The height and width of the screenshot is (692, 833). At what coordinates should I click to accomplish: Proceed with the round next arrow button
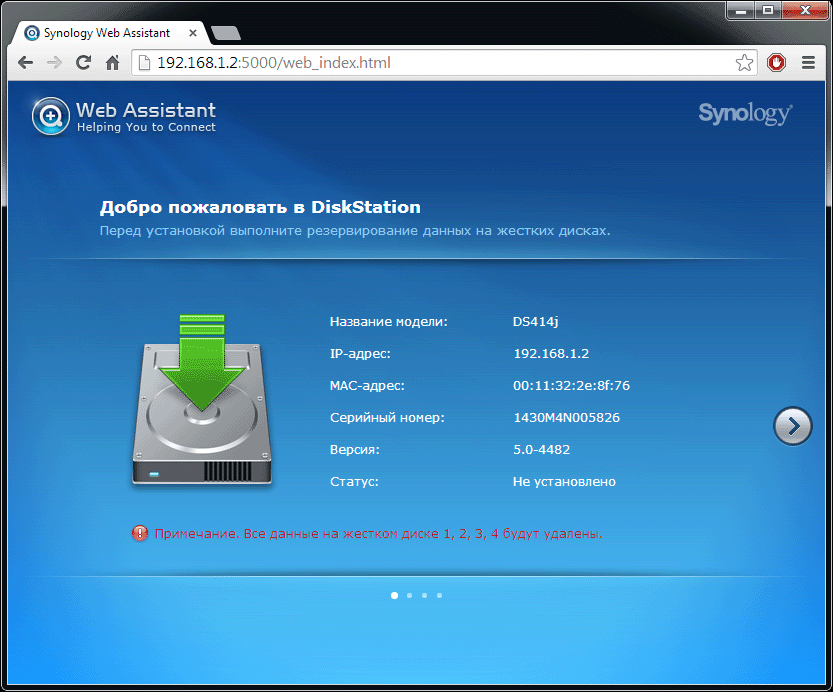click(793, 426)
